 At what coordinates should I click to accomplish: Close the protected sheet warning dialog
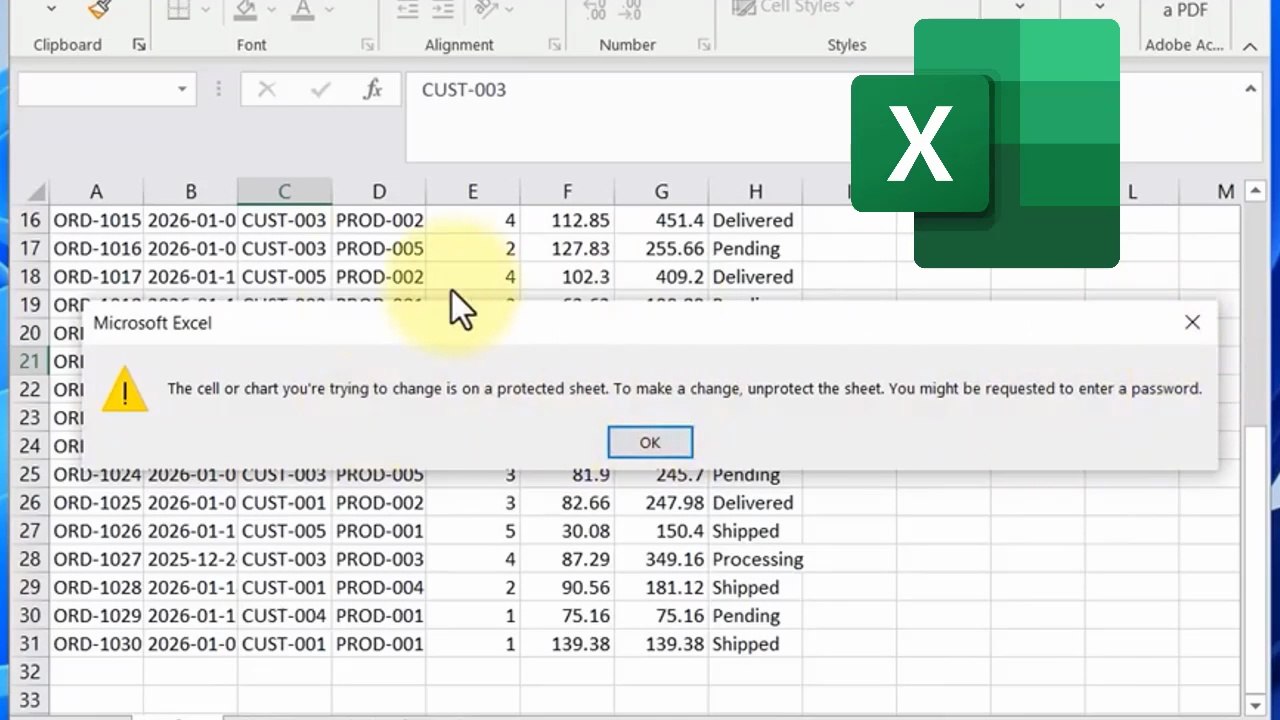click(x=1192, y=322)
